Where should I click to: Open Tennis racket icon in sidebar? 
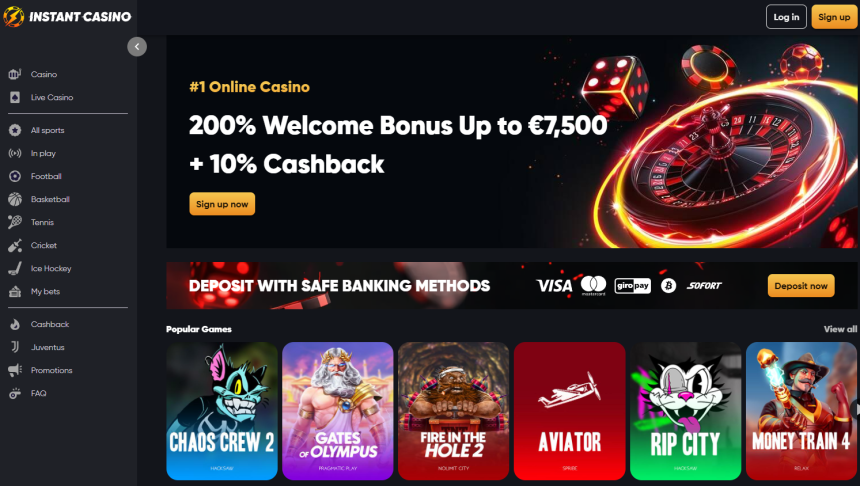click(x=15, y=222)
